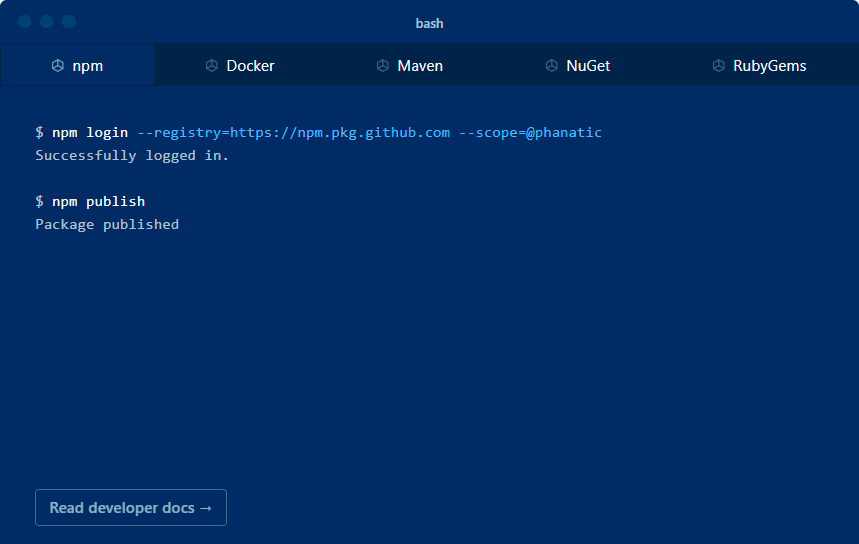Switch to the Docker tab
Screen dimensions: 859x544
[240, 65]
